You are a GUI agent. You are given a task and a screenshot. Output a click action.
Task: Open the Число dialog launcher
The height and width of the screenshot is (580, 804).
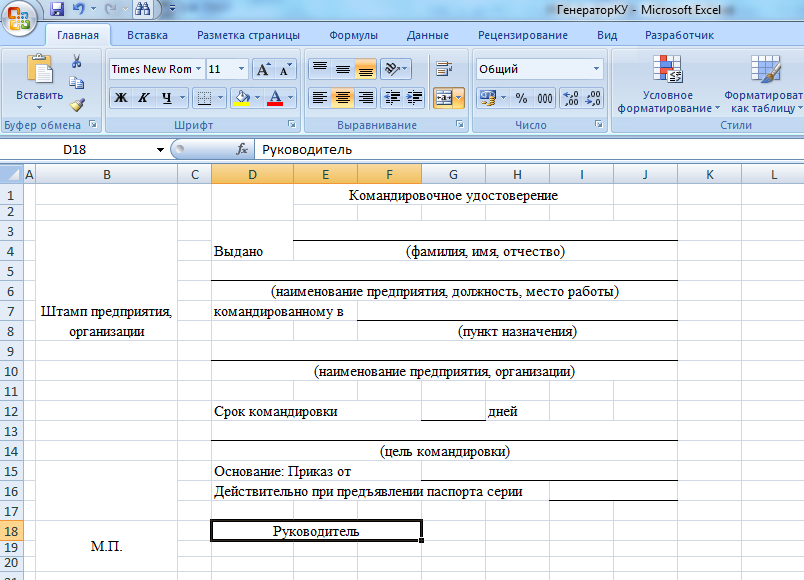point(598,124)
